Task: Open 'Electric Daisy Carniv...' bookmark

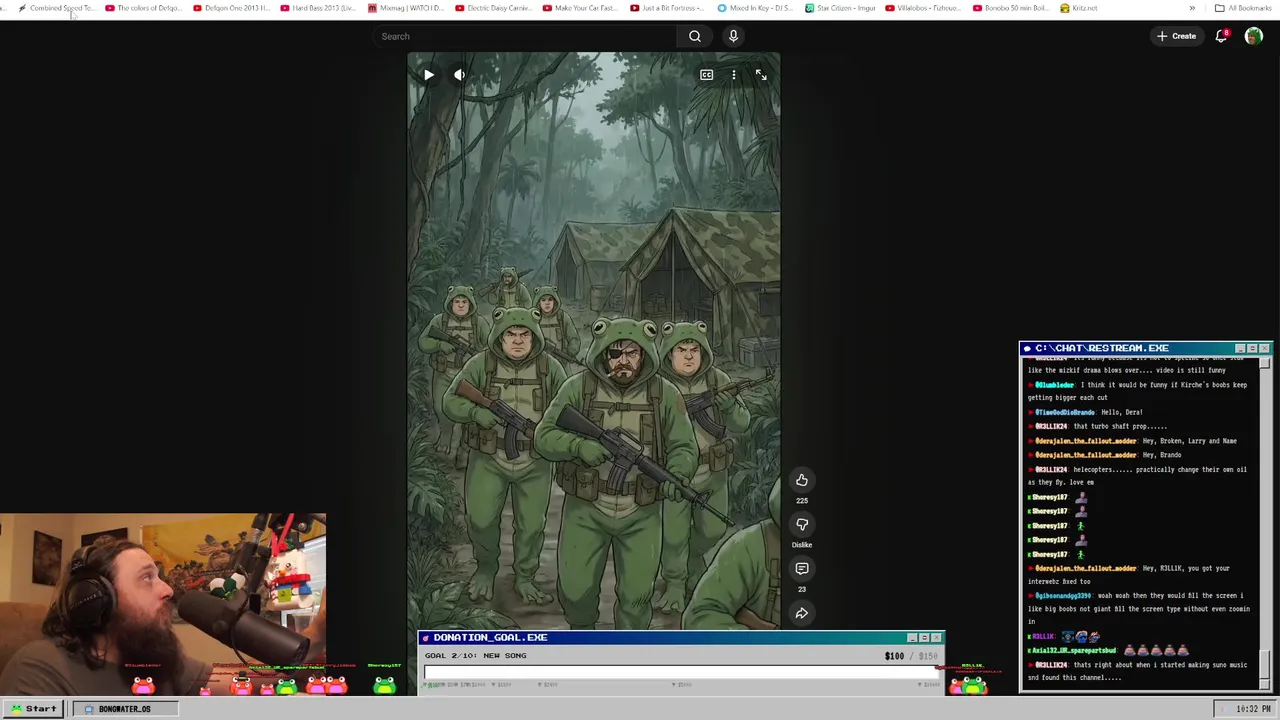Action: (x=494, y=8)
